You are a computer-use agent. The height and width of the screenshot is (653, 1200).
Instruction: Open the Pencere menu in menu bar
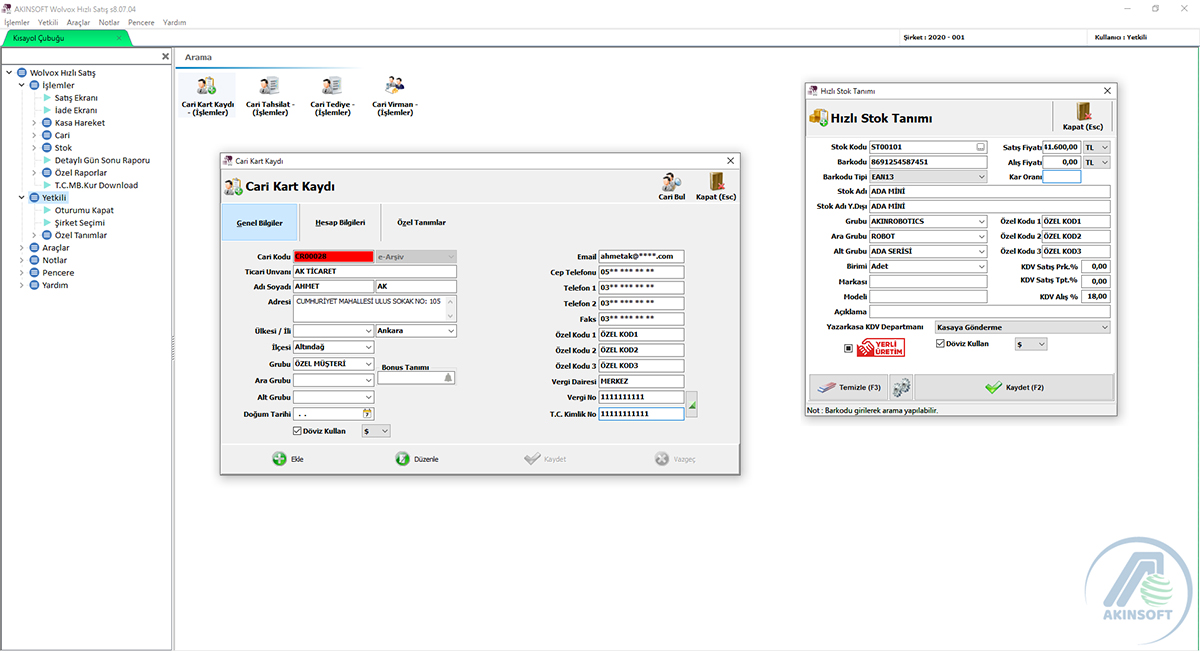pos(141,22)
